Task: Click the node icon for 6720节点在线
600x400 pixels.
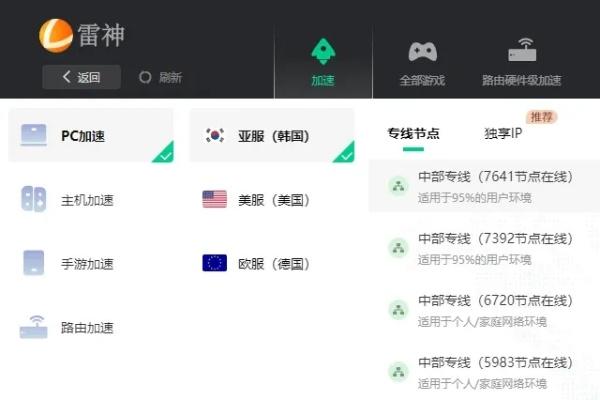Action: (x=398, y=310)
